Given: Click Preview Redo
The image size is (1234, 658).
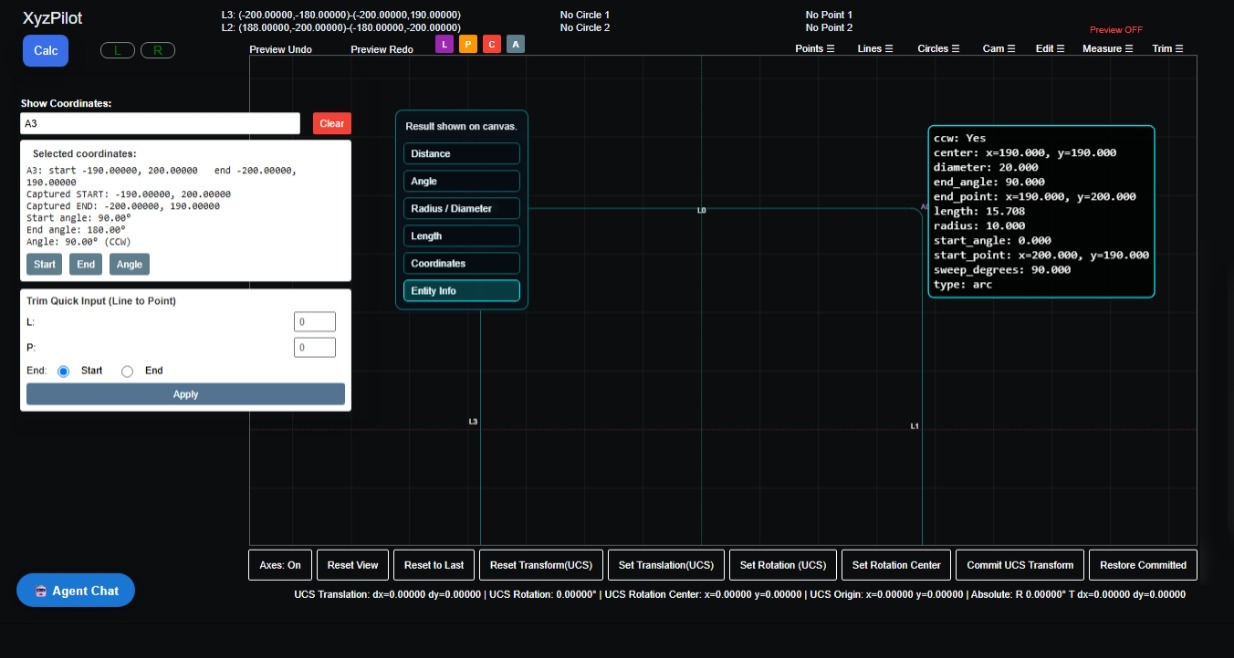Looking at the screenshot, I should coord(382,49).
